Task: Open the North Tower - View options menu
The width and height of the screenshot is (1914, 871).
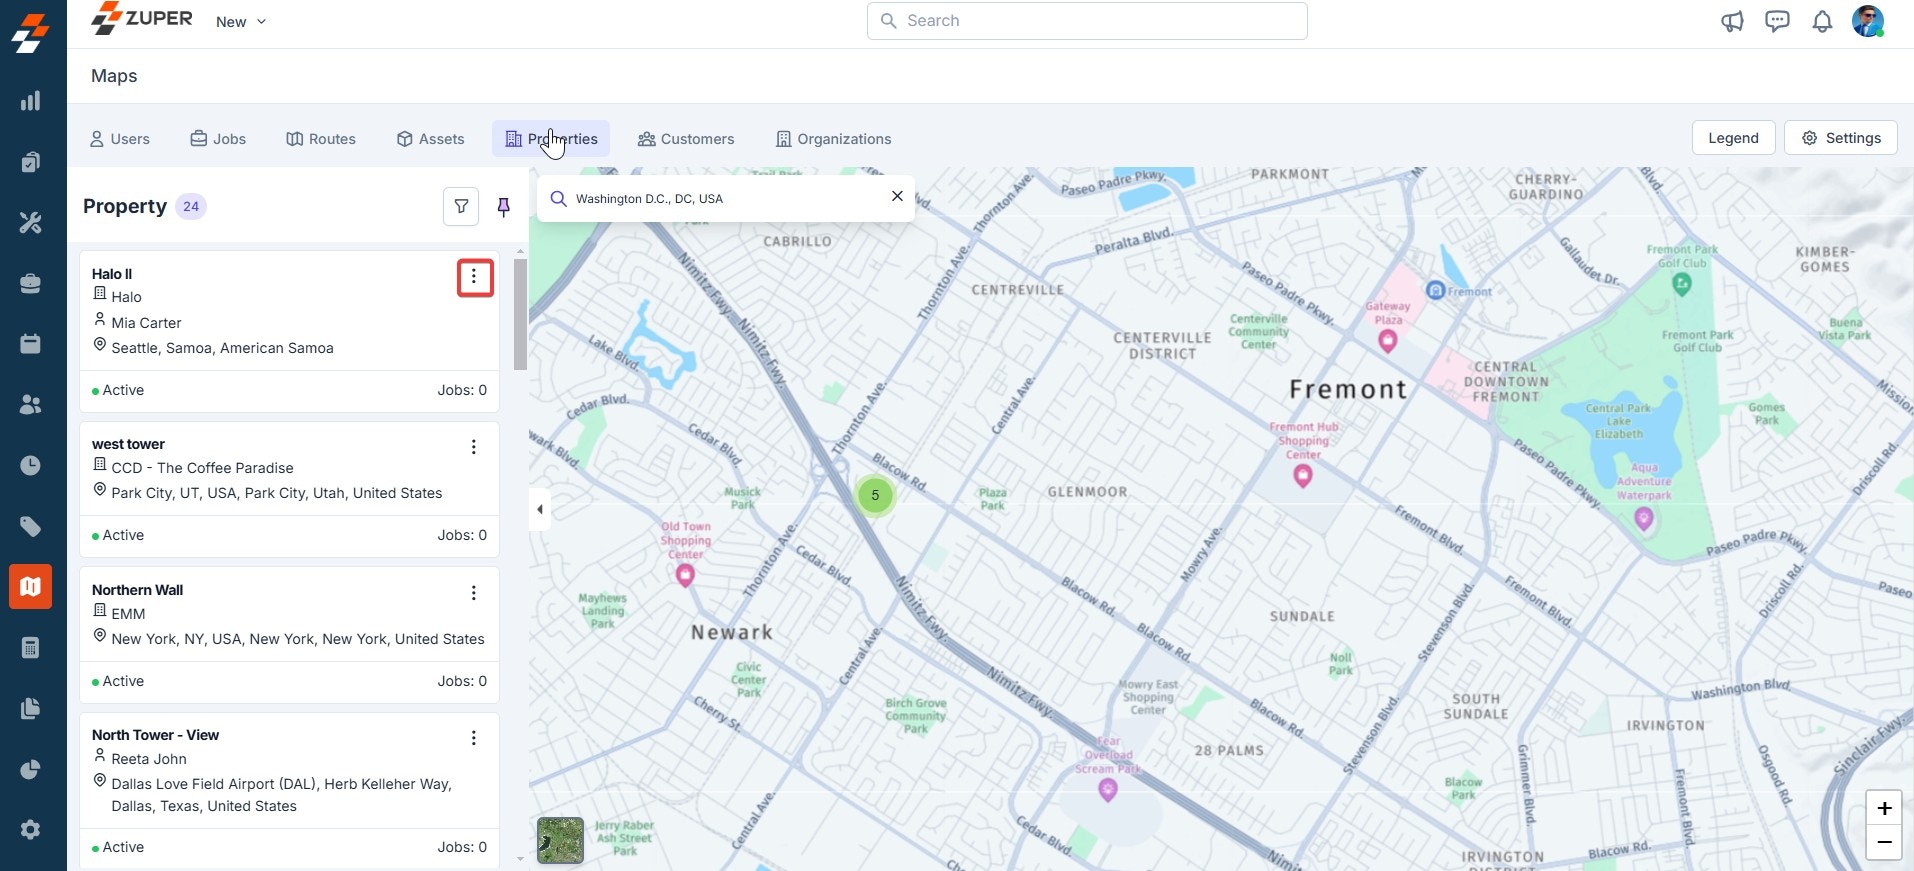Action: pyautogui.click(x=474, y=738)
